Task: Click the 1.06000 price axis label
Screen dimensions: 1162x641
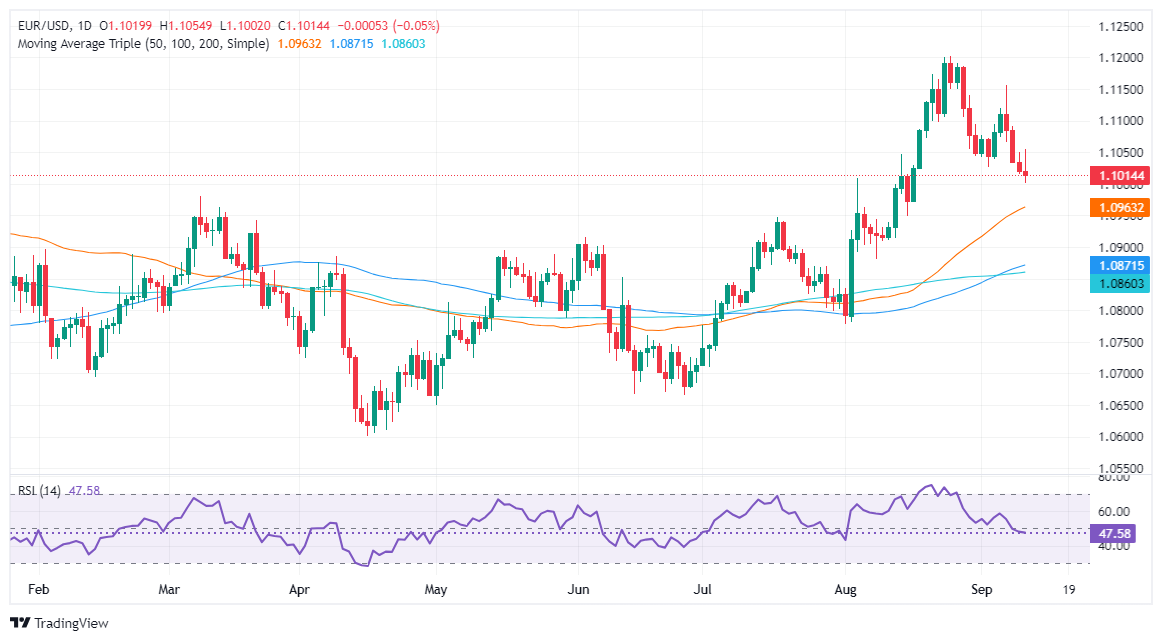Action: [x=1120, y=436]
